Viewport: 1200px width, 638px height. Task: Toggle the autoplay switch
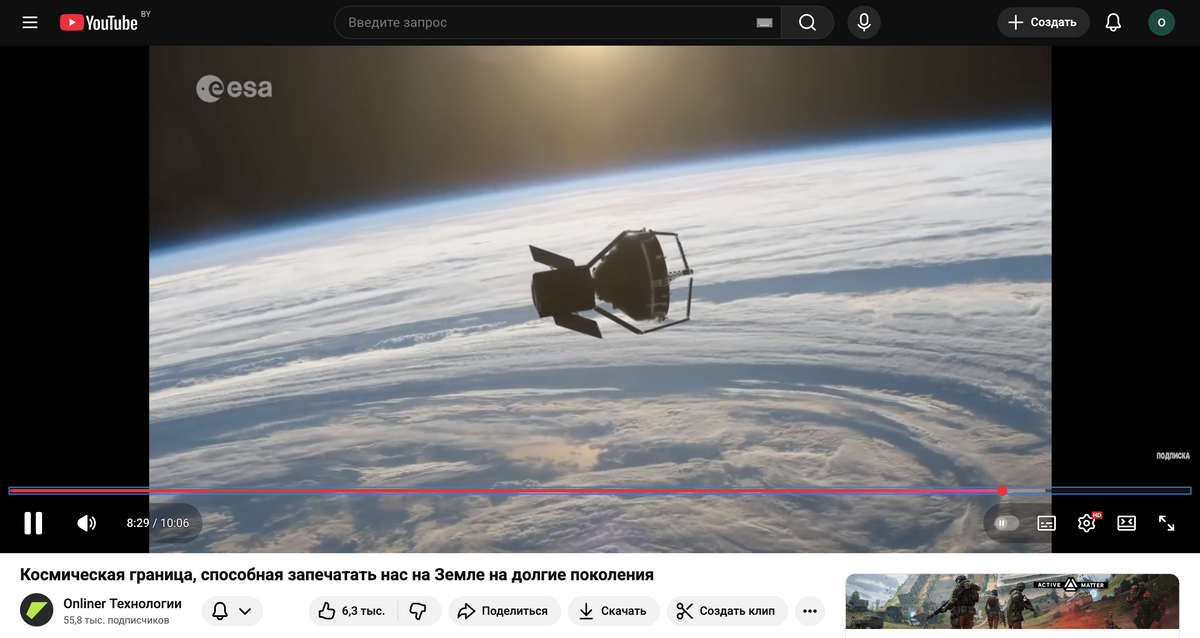[1004, 523]
